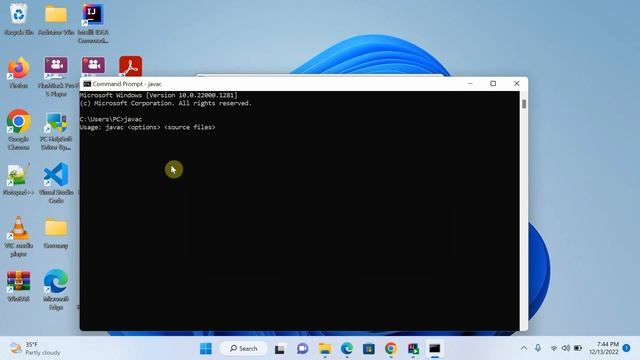Minimize the Command Prompt window

470,84
